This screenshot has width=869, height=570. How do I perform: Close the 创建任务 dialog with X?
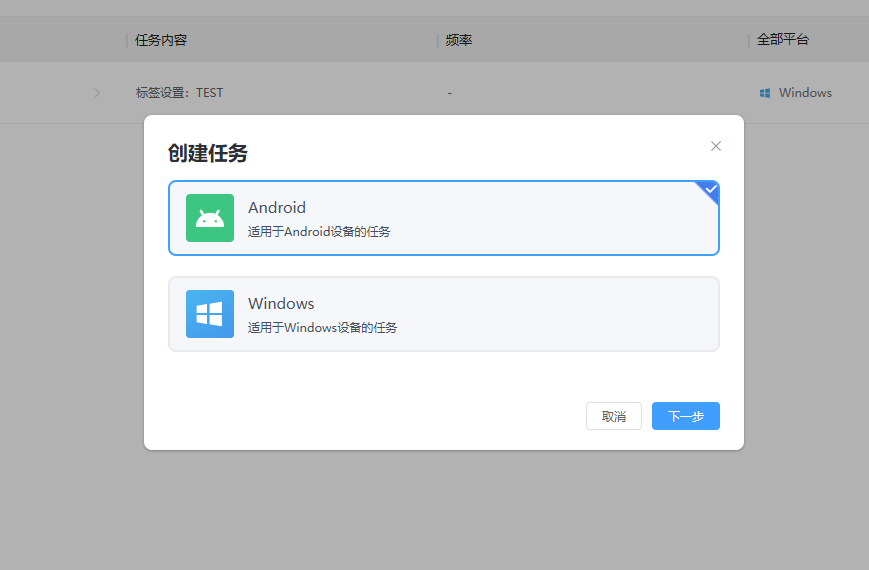tap(715, 146)
